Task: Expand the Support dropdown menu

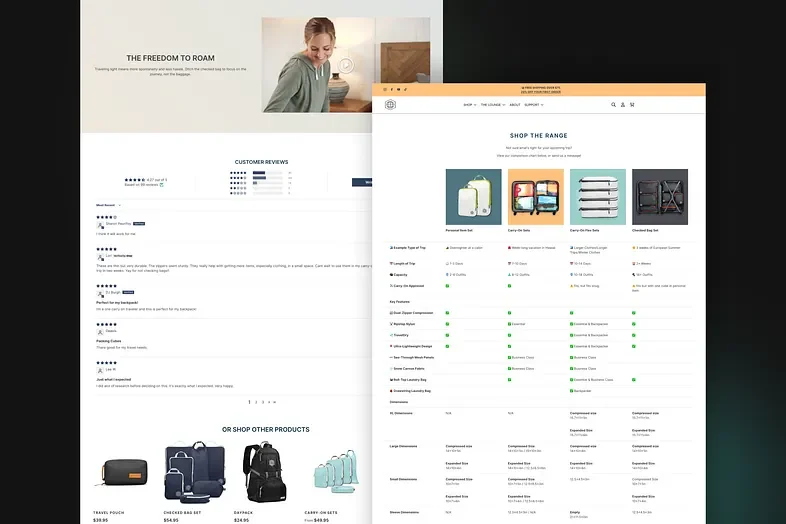Action: [x=533, y=105]
